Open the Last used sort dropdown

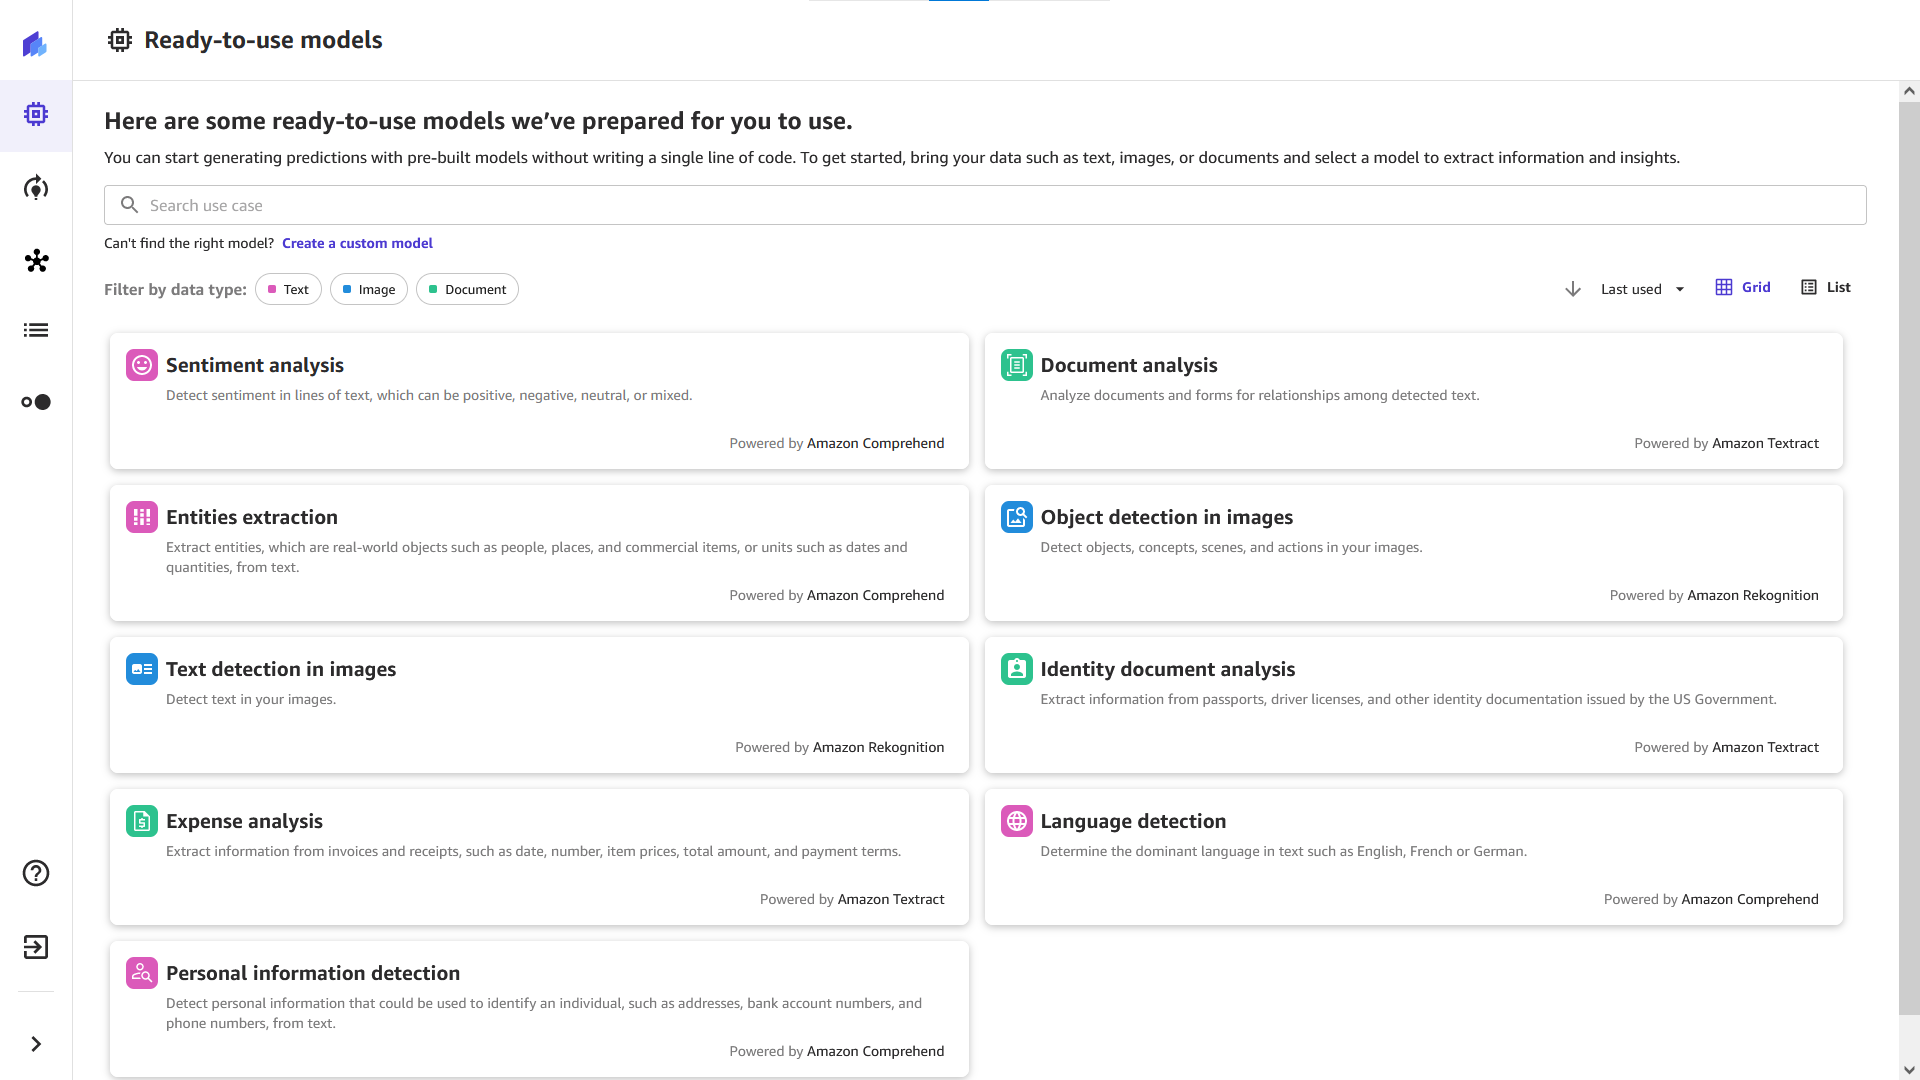click(x=1642, y=289)
